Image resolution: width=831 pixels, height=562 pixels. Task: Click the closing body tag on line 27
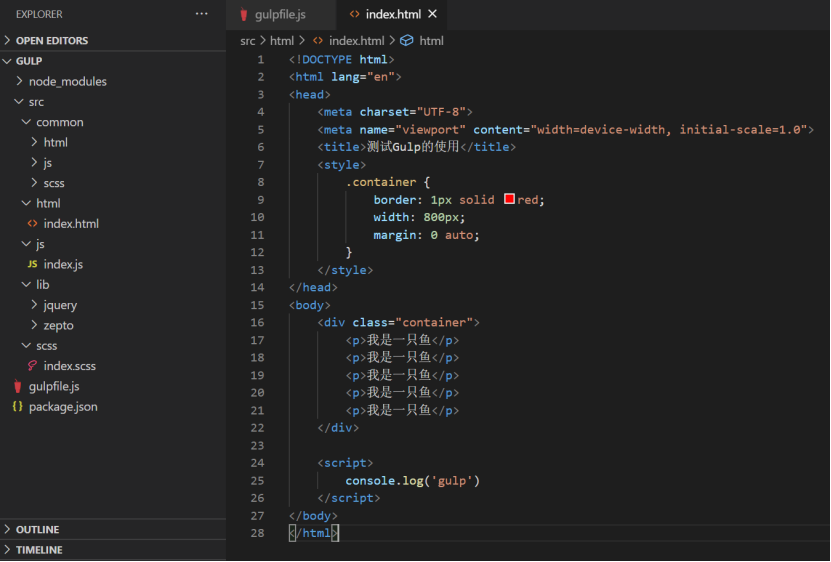click(x=313, y=516)
